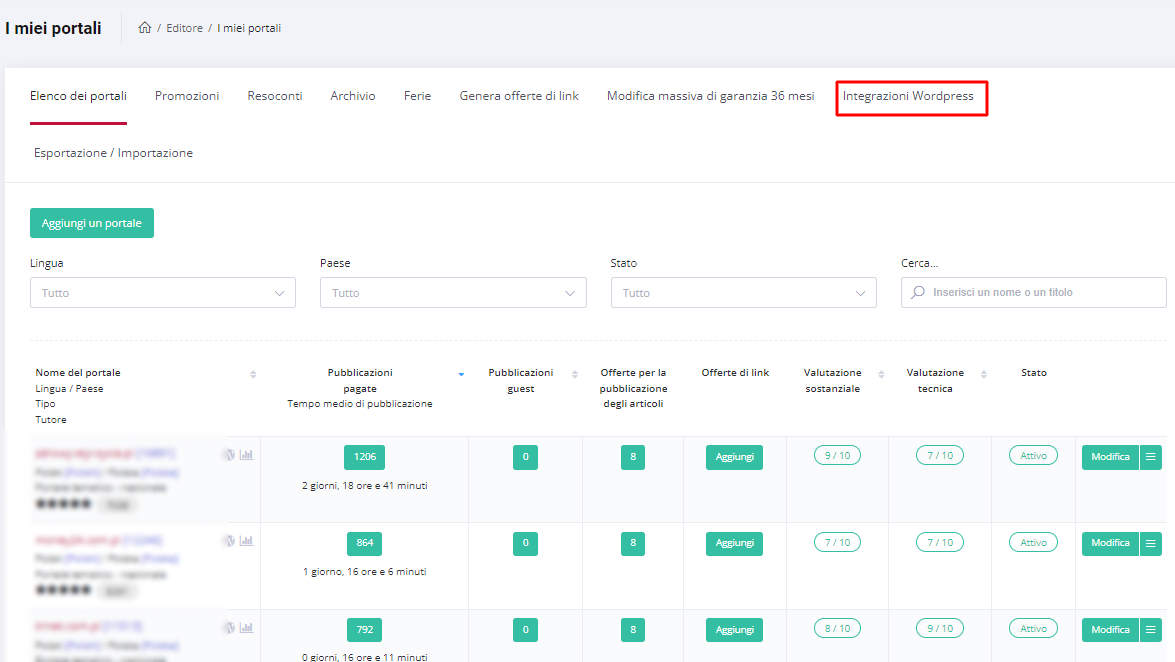
Task: Click the 7 / 10 tecnica rating in 864 row
Action: tap(940, 543)
